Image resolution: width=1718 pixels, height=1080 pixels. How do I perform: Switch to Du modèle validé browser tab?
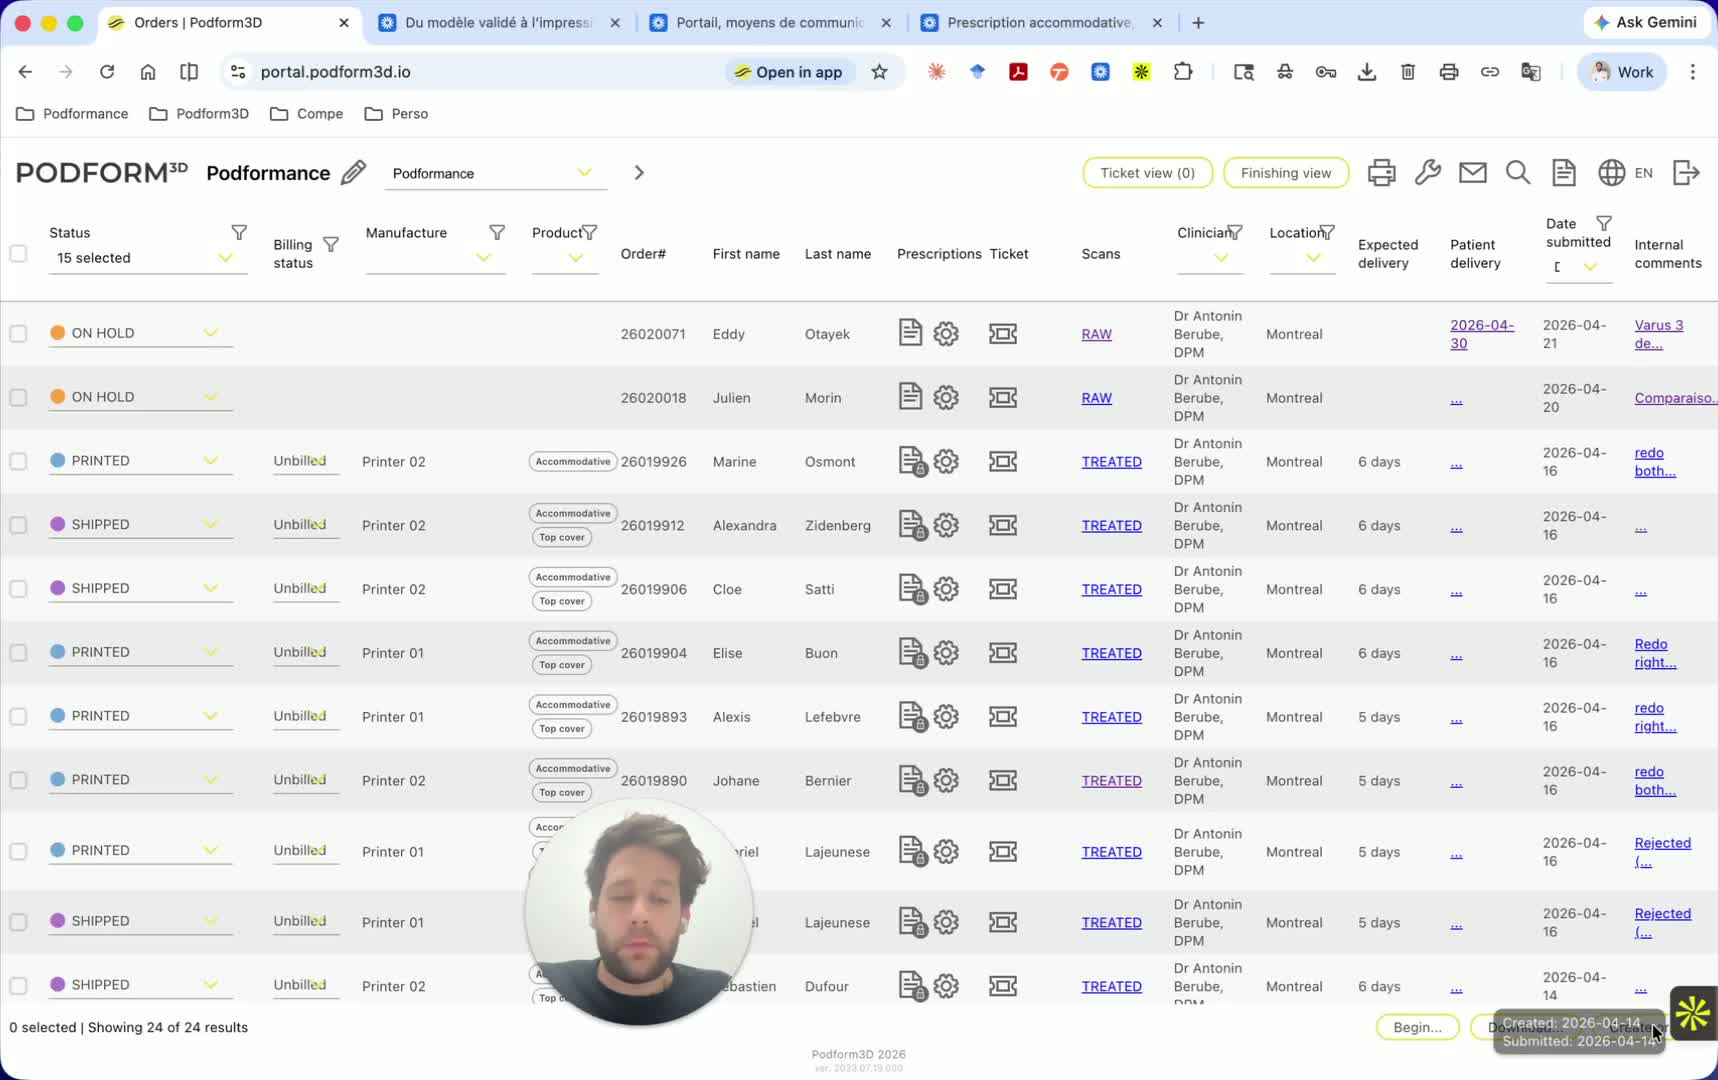(498, 22)
